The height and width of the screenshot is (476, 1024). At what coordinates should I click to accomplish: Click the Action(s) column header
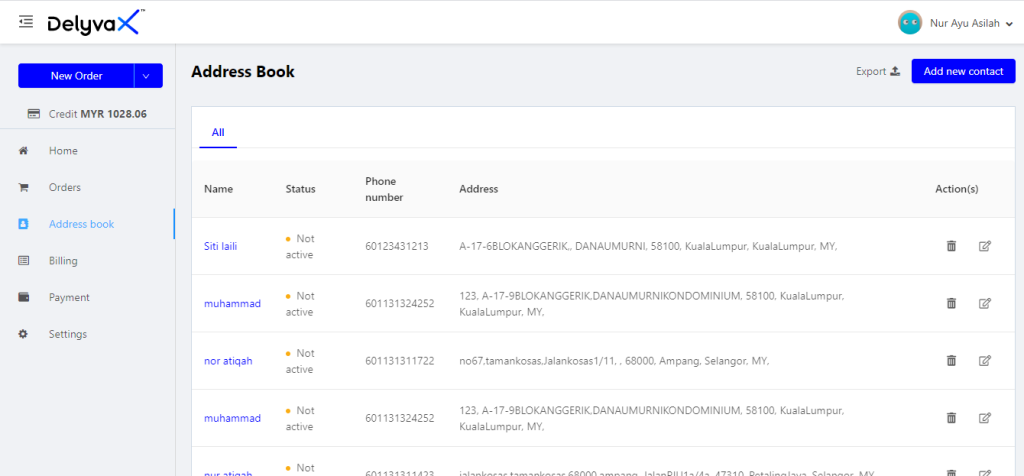click(957, 189)
